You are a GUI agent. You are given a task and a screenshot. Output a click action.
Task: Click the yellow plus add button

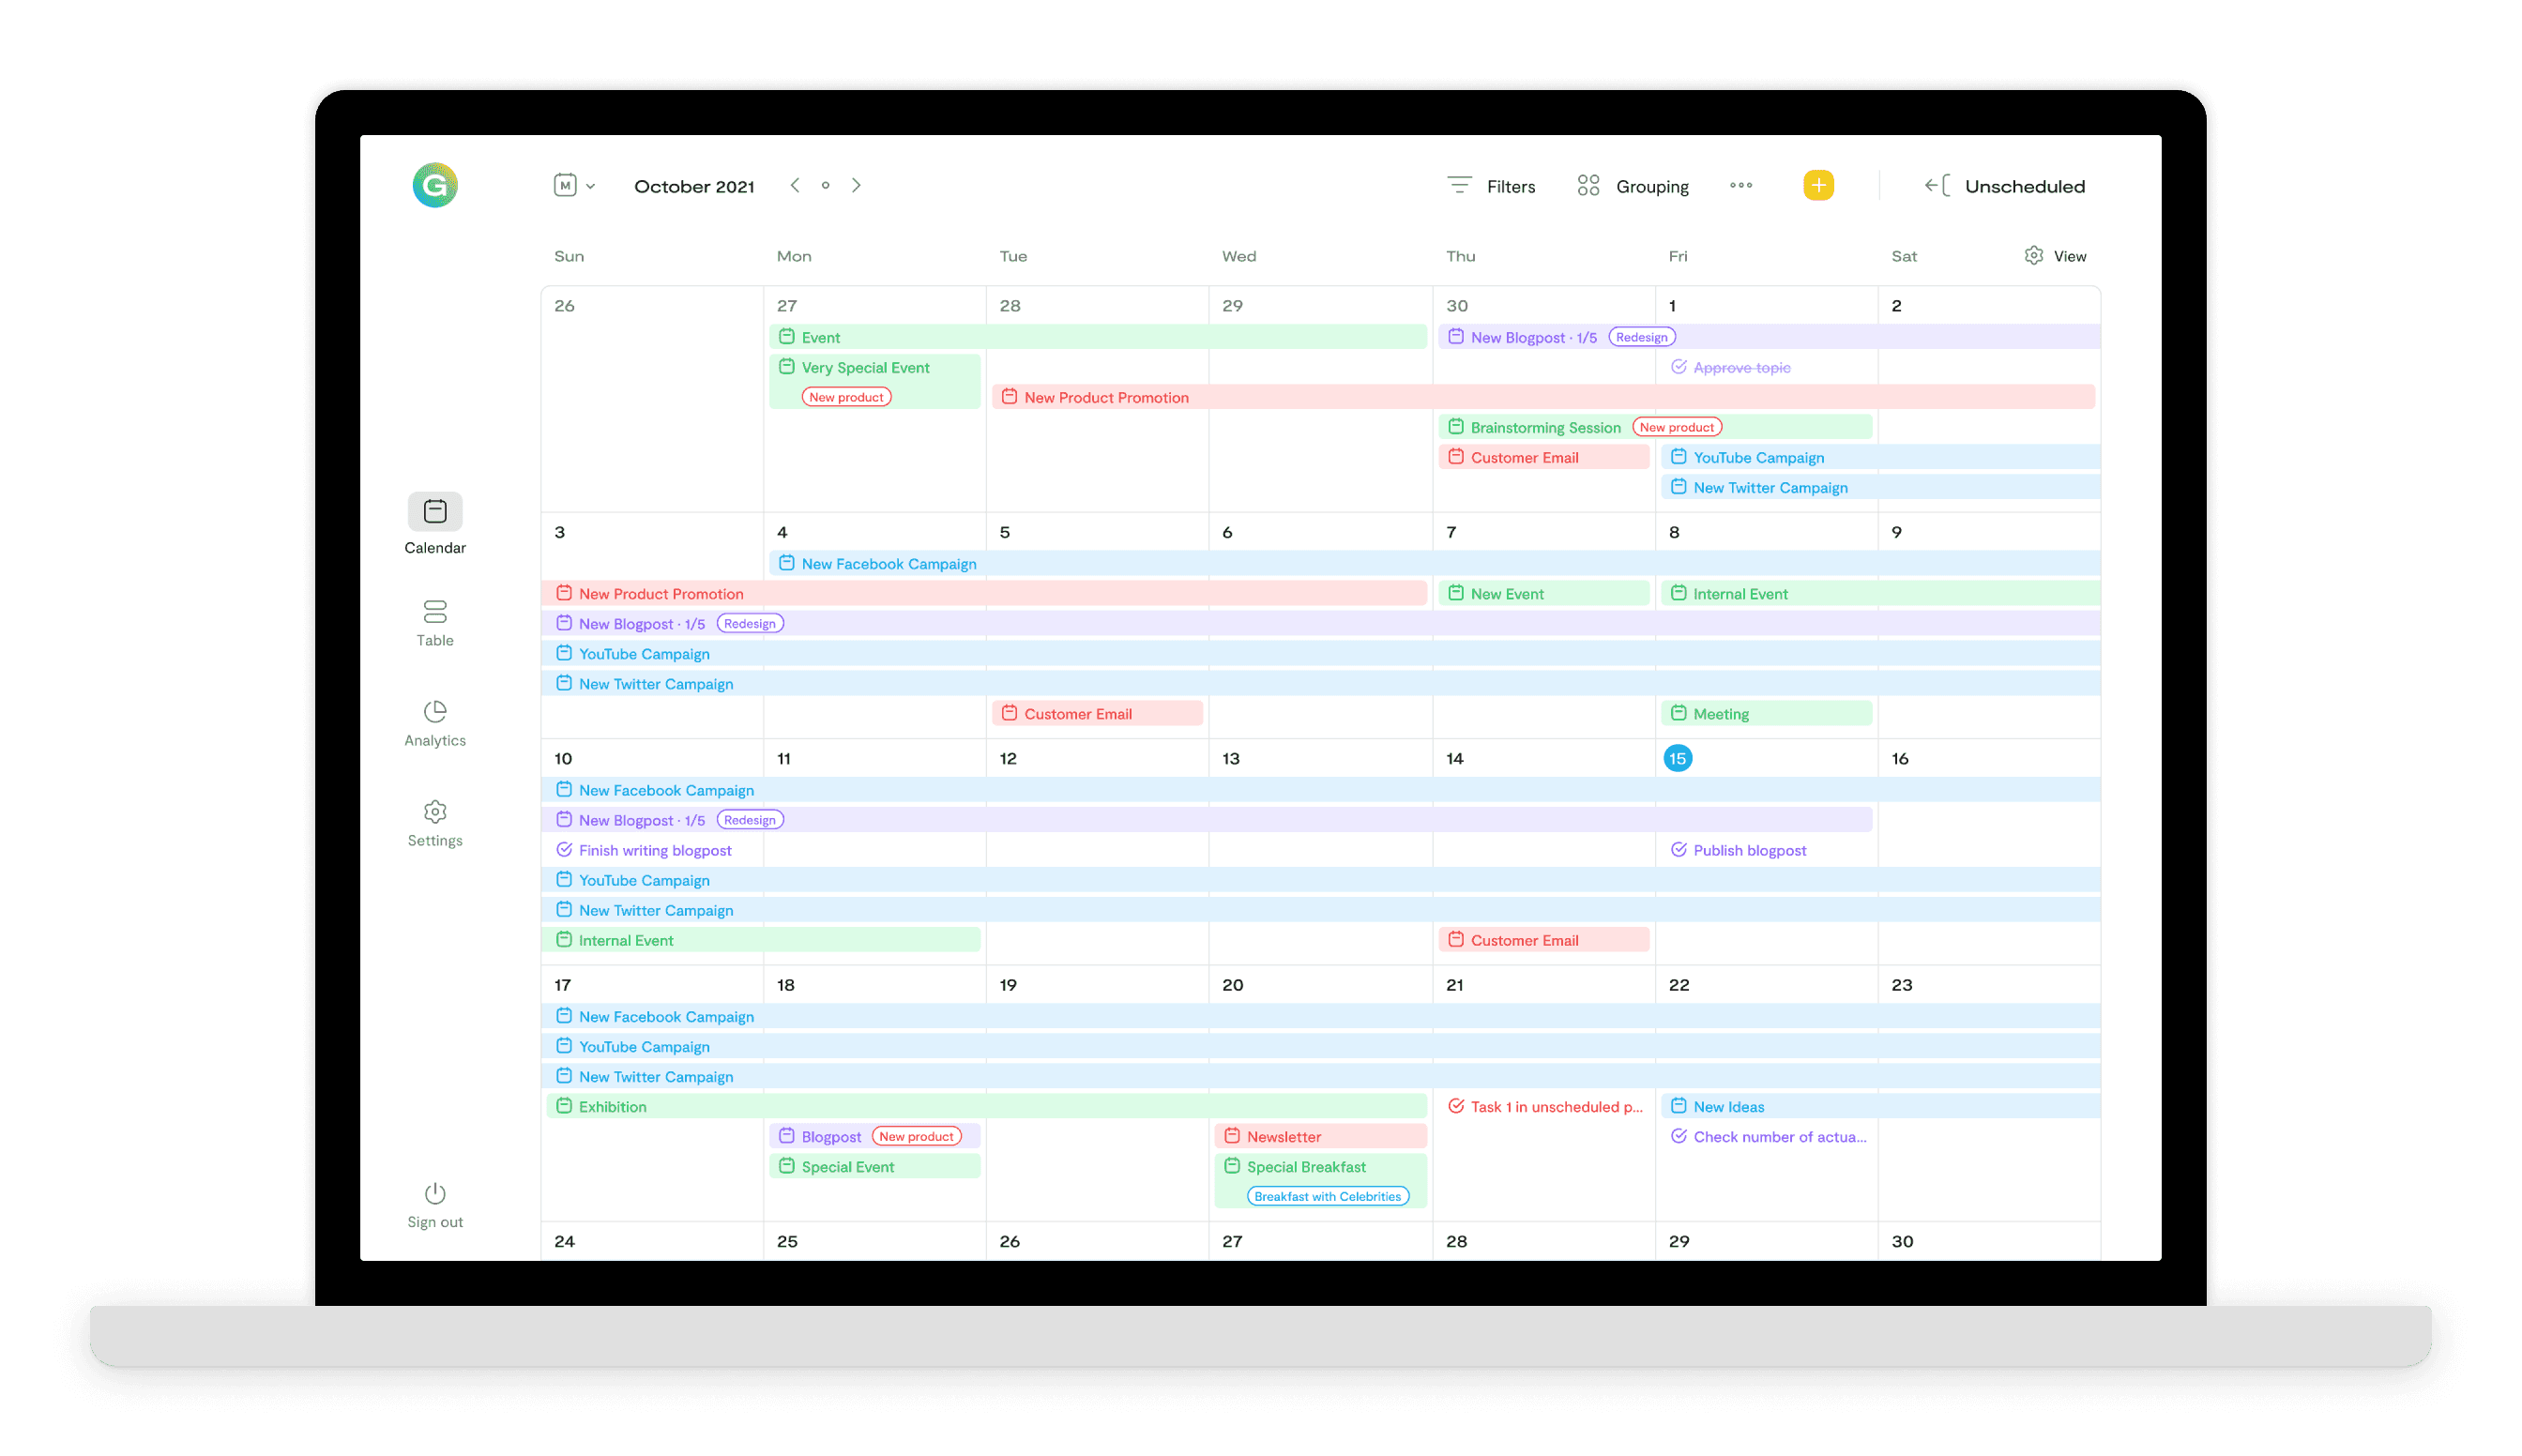click(x=1818, y=185)
